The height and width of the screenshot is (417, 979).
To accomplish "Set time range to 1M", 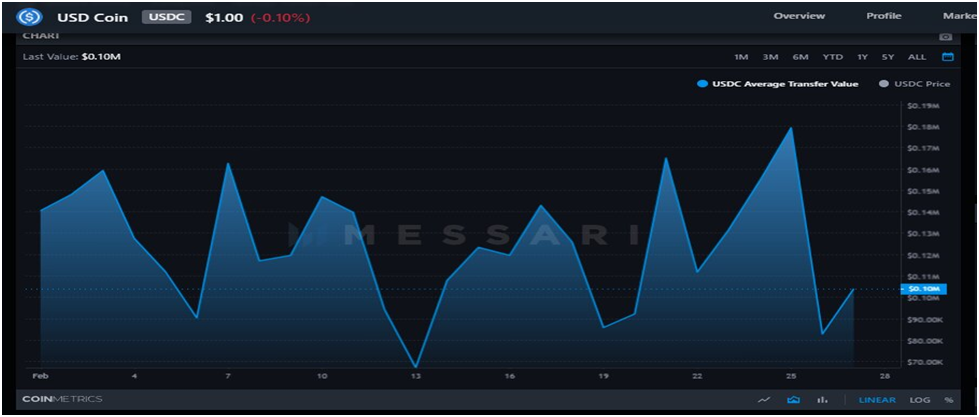I will (x=741, y=57).
